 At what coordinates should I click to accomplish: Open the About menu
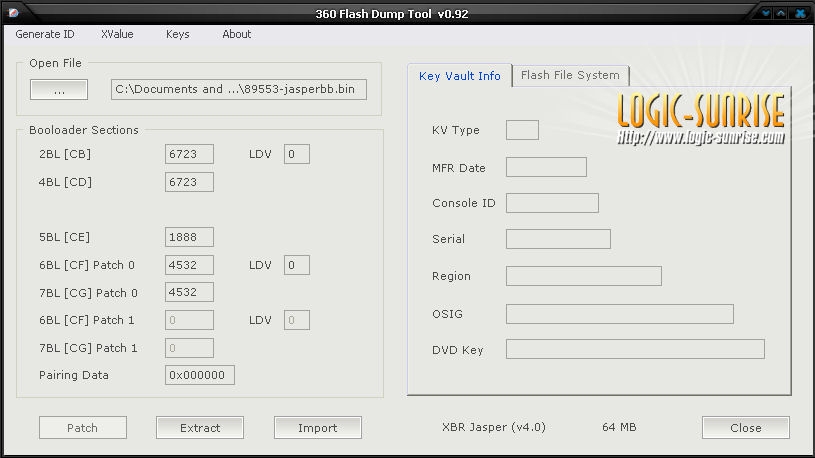pyautogui.click(x=236, y=34)
